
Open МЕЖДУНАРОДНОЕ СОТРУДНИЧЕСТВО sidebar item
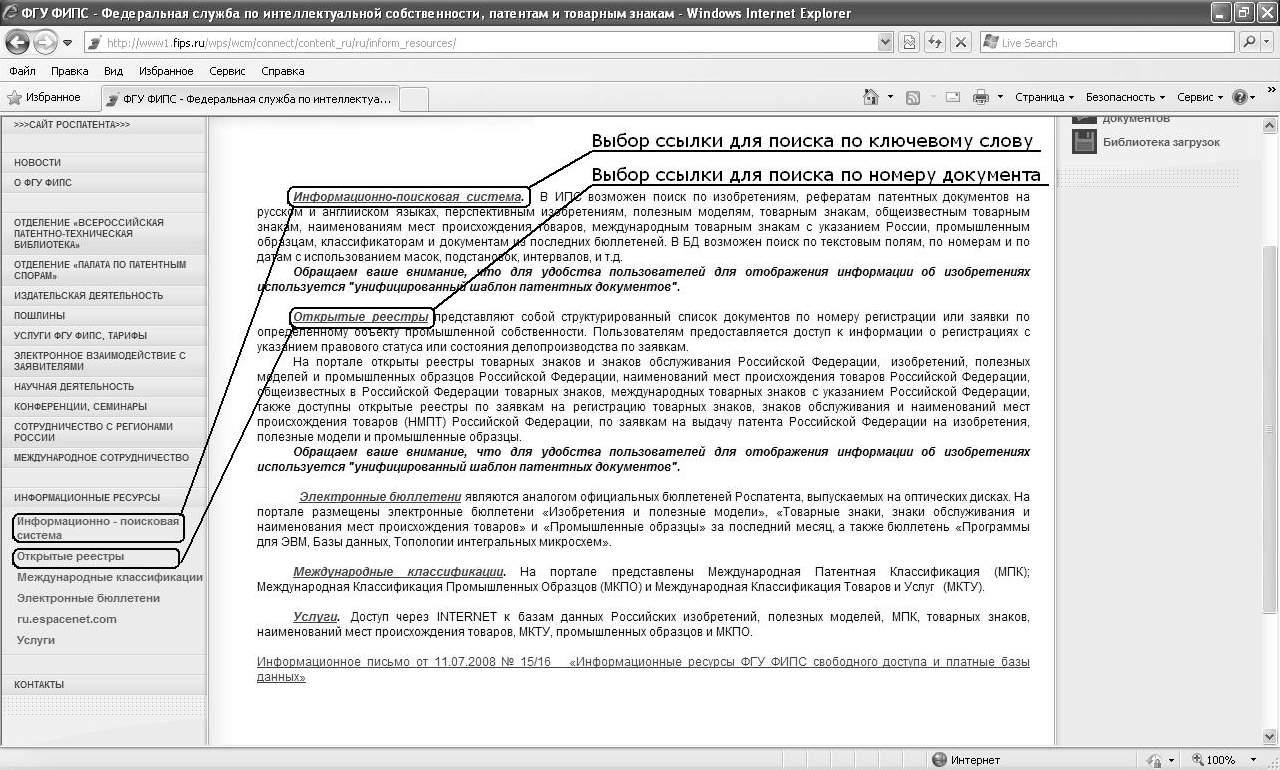101,457
